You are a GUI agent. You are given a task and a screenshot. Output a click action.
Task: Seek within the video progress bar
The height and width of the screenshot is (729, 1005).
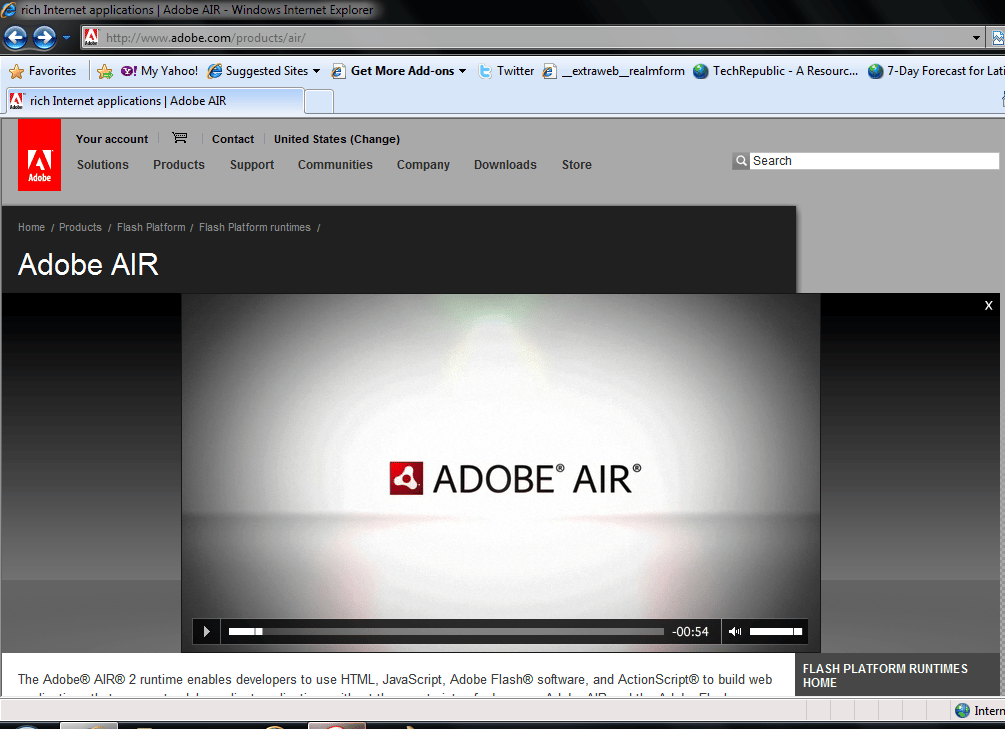446,632
